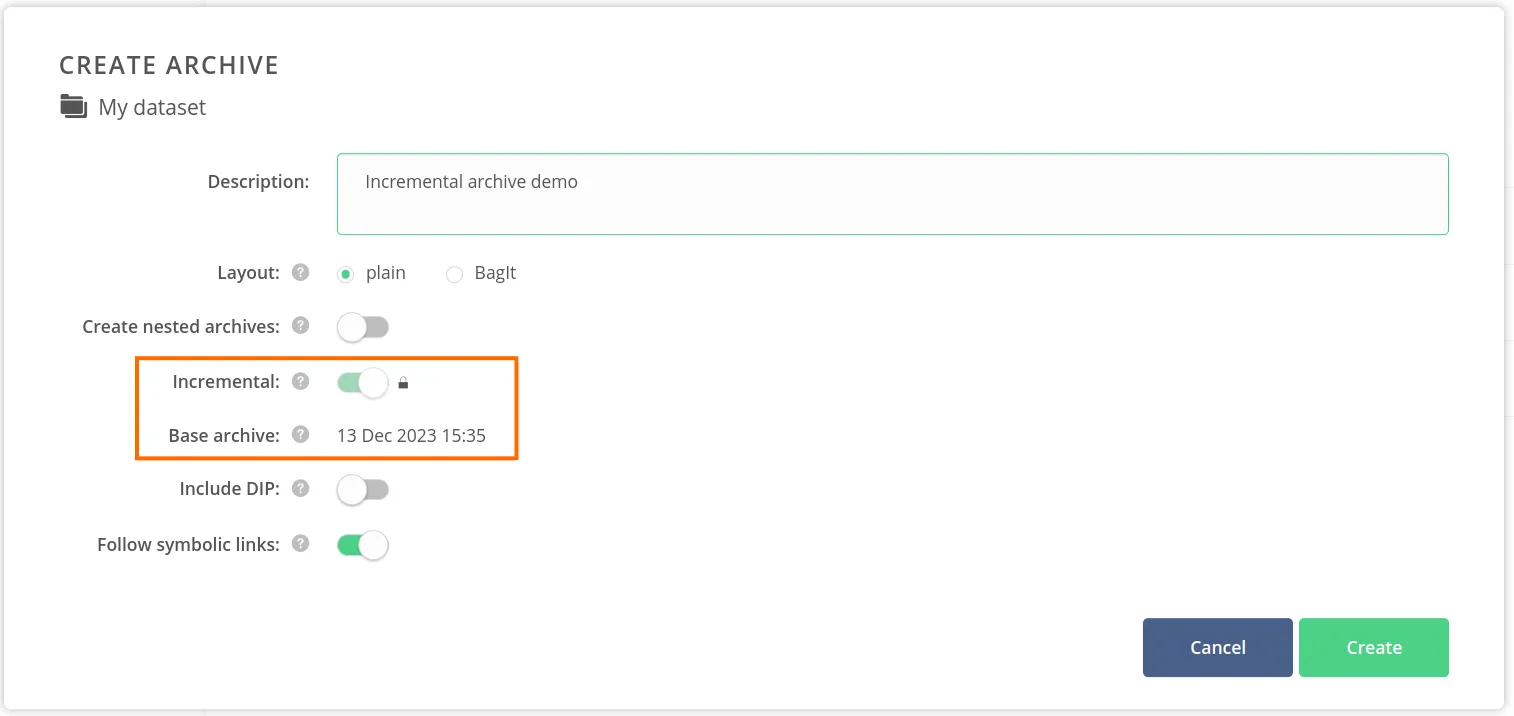Click the Include DIP help icon
The width and height of the screenshot is (1514, 716).
(x=300, y=489)
